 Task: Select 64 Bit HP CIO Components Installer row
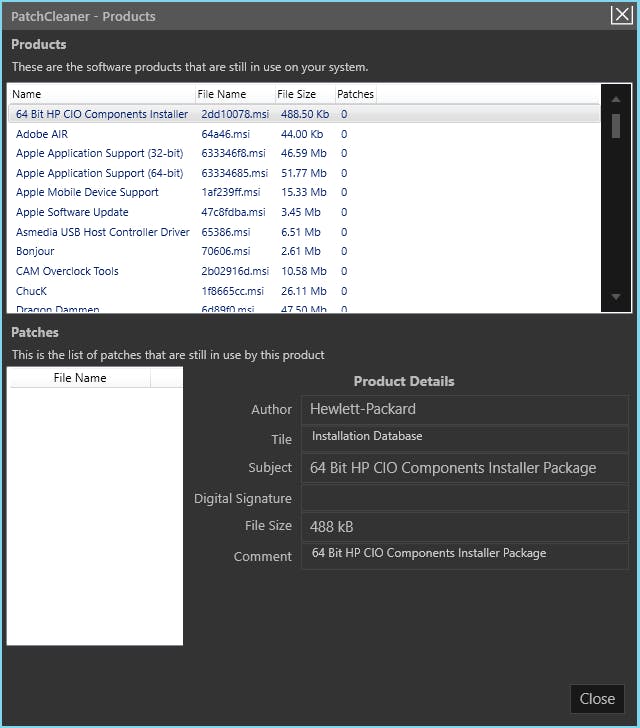coord(304,114)
